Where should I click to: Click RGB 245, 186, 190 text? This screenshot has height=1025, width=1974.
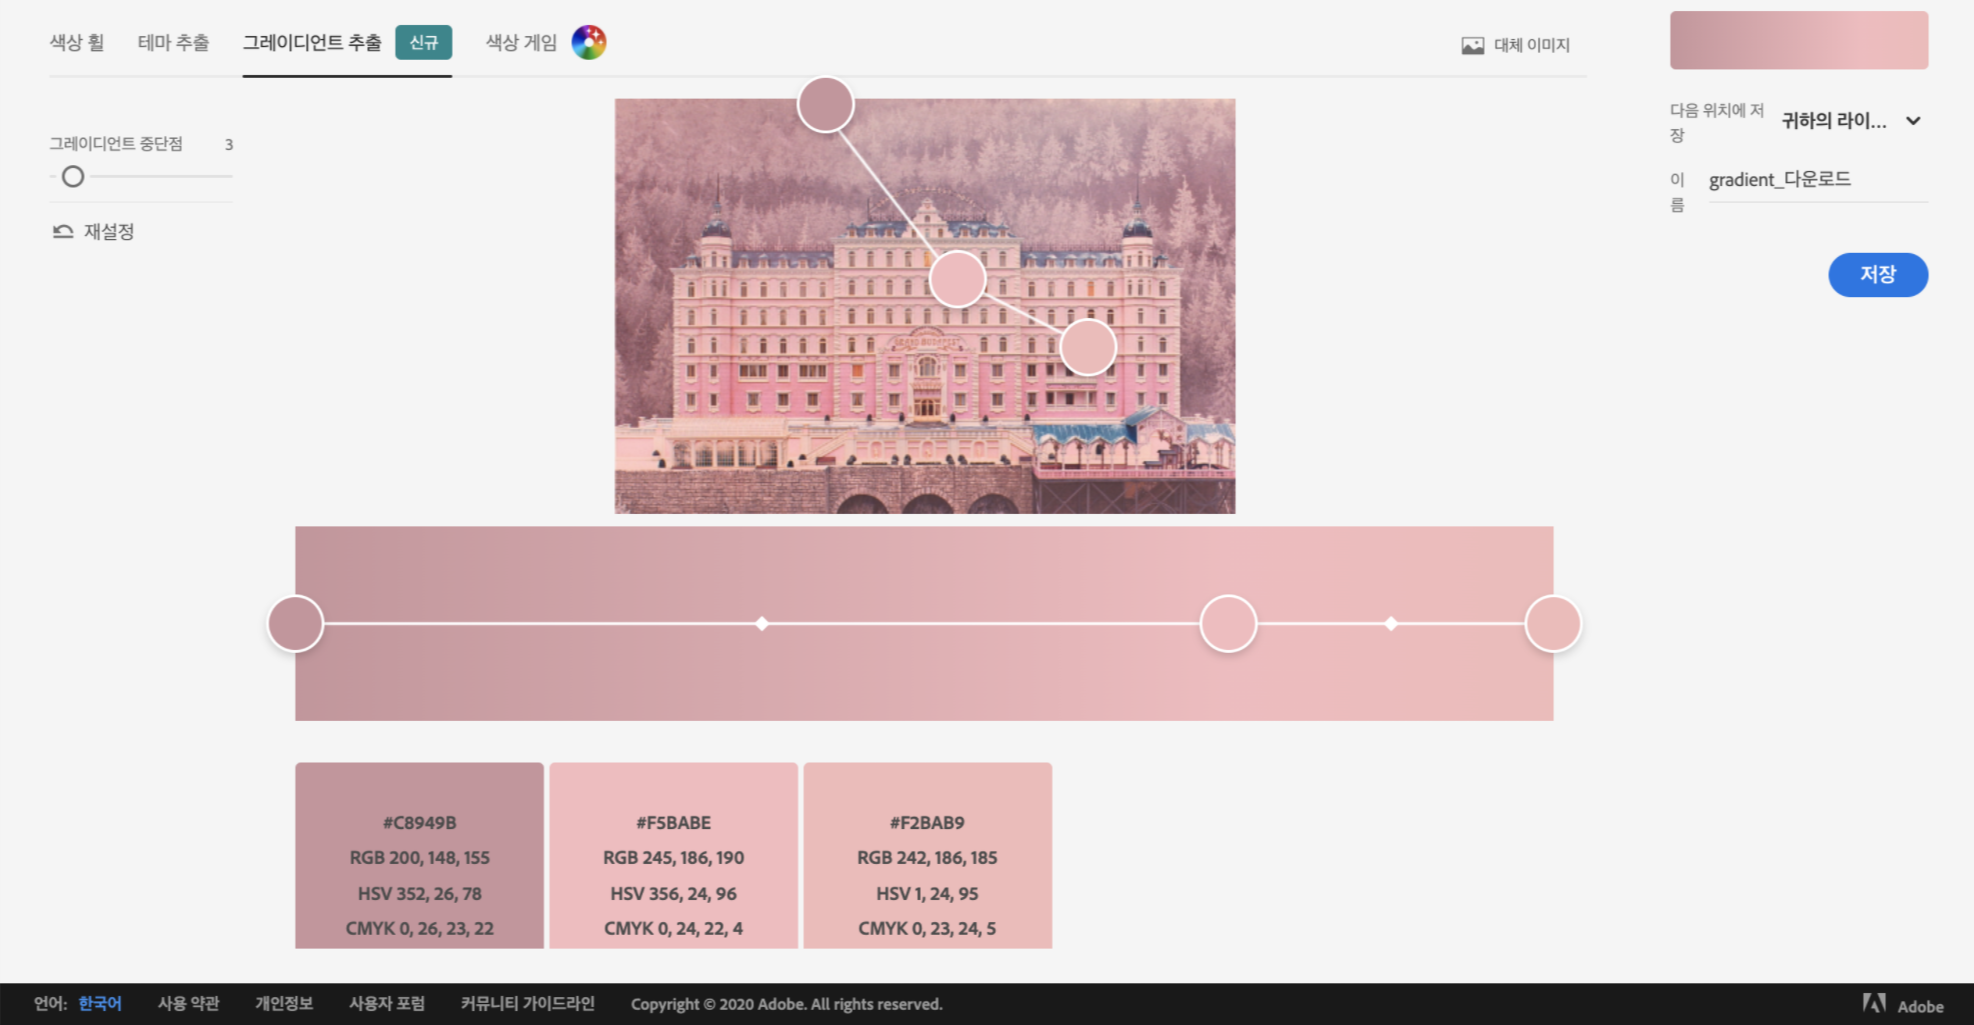click(674, 858)
